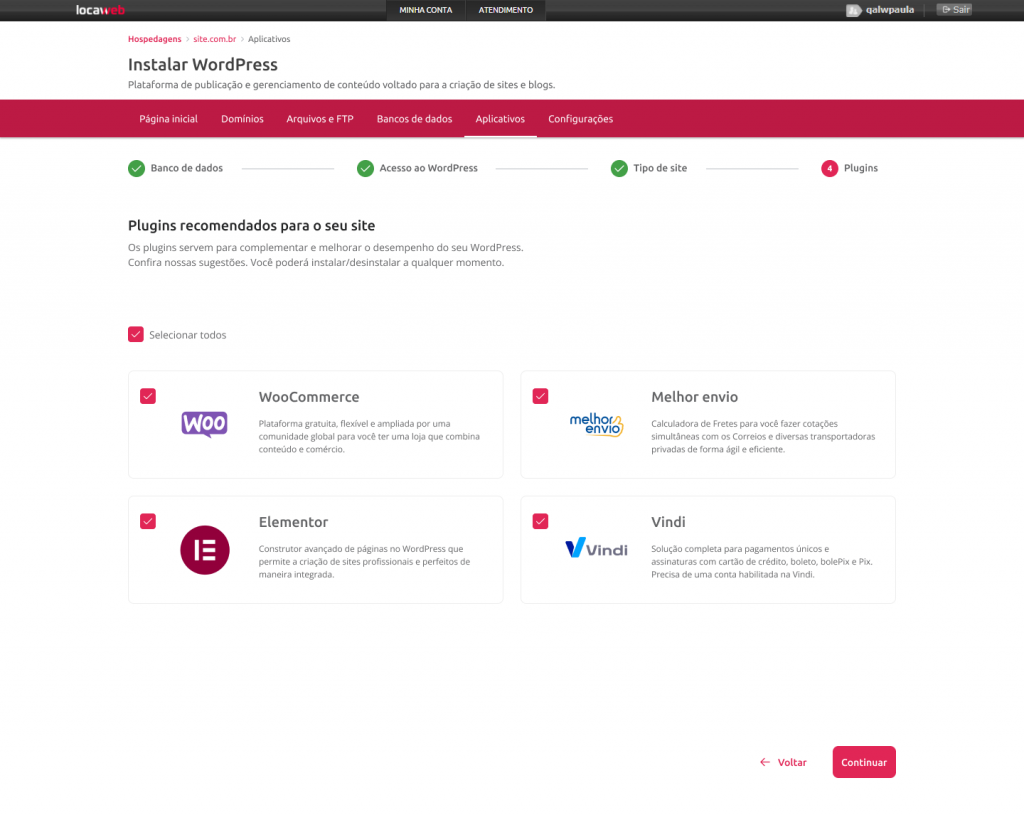
Task: Click the Vindi logo
Action: coord(596,547)
